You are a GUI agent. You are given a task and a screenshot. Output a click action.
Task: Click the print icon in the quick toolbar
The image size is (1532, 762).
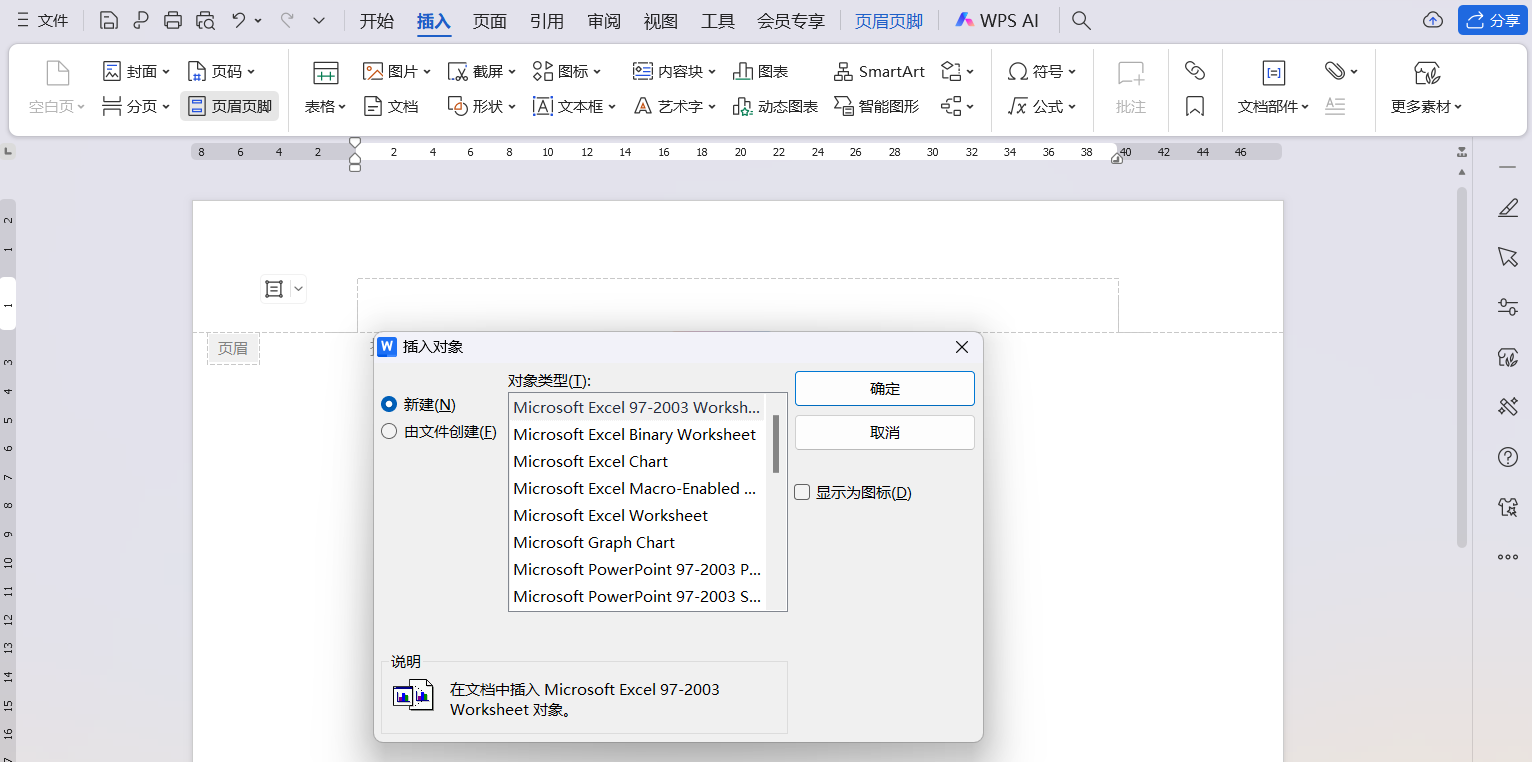point(173,20)
